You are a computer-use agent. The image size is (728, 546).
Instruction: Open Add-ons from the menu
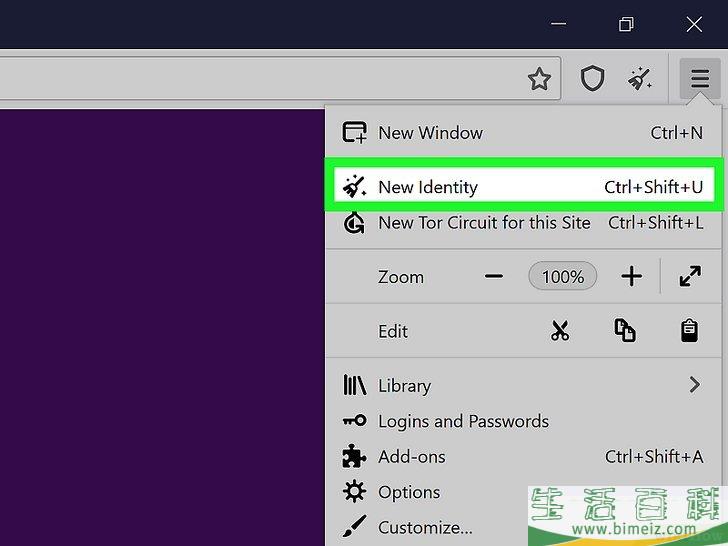[523, 456]
